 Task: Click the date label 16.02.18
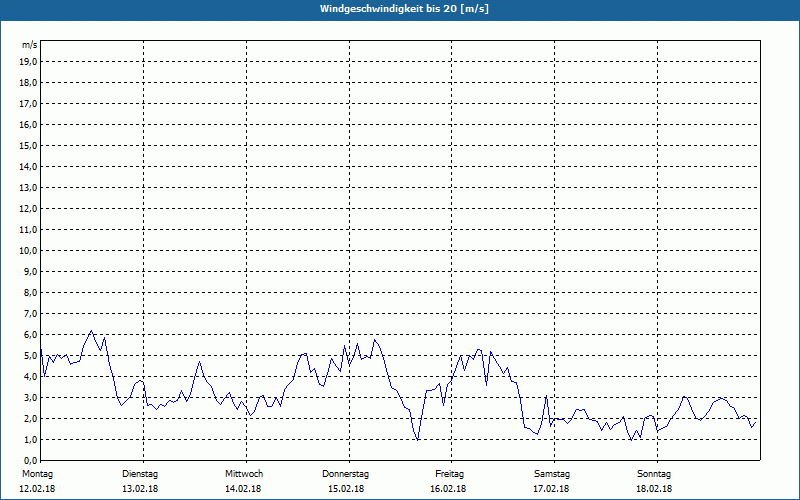[x=448, y=489]
